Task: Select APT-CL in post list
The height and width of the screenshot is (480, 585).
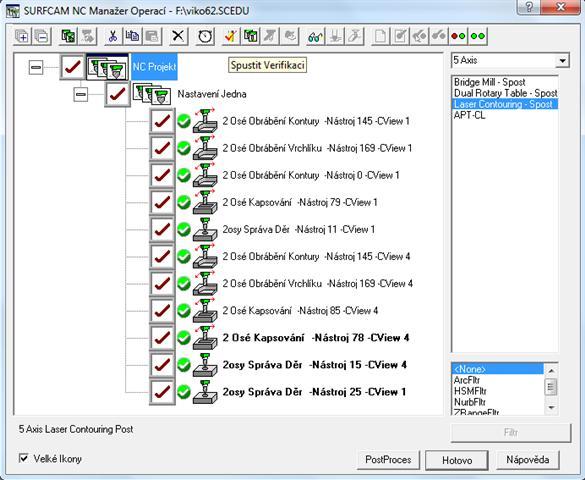Action: coord(469,115)
